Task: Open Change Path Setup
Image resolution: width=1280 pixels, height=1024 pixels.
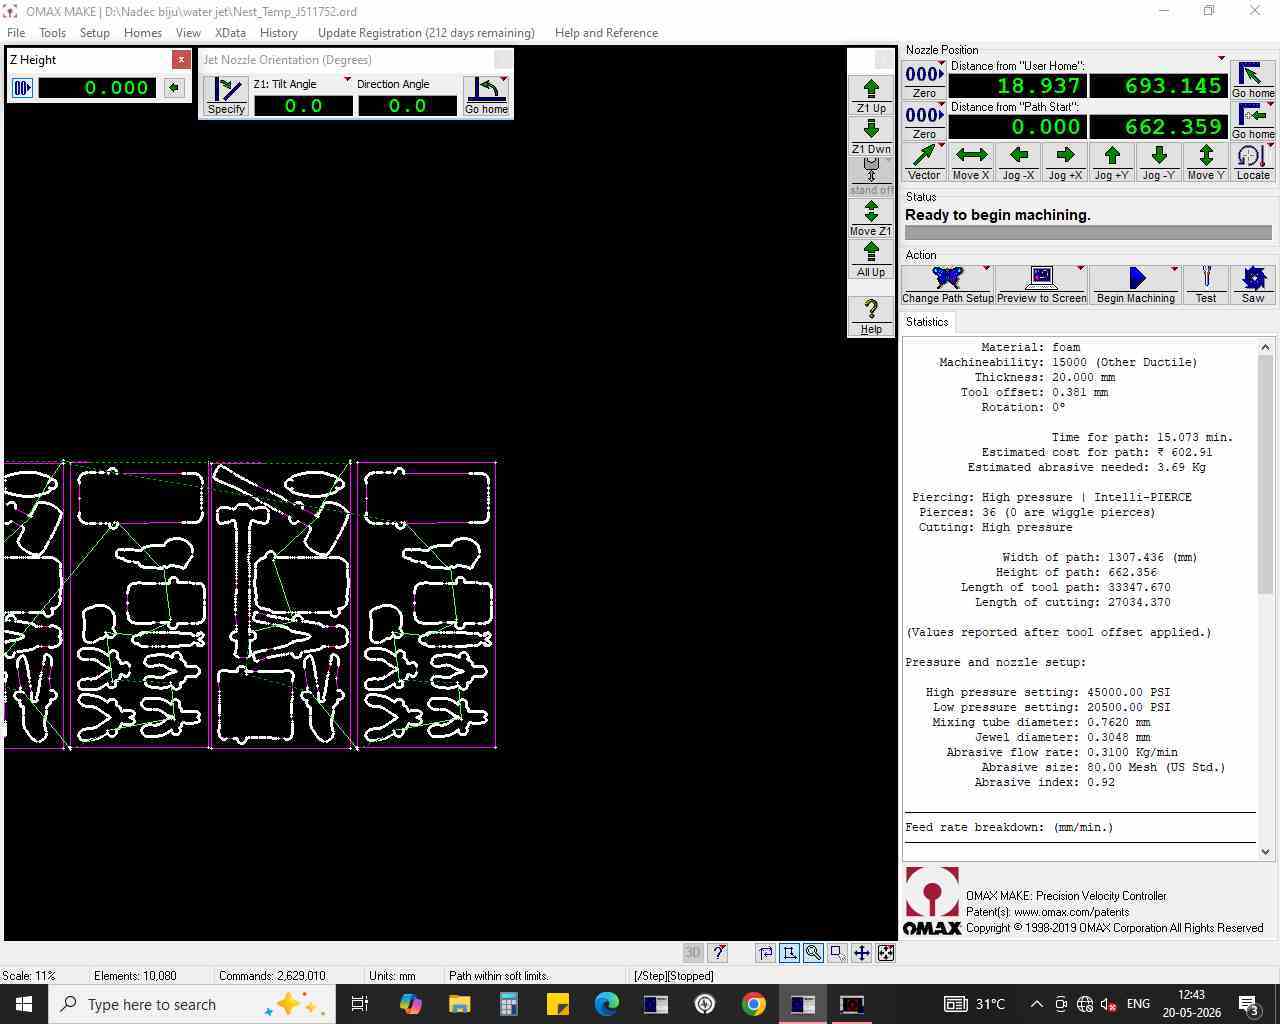Action: pos(948,285)
